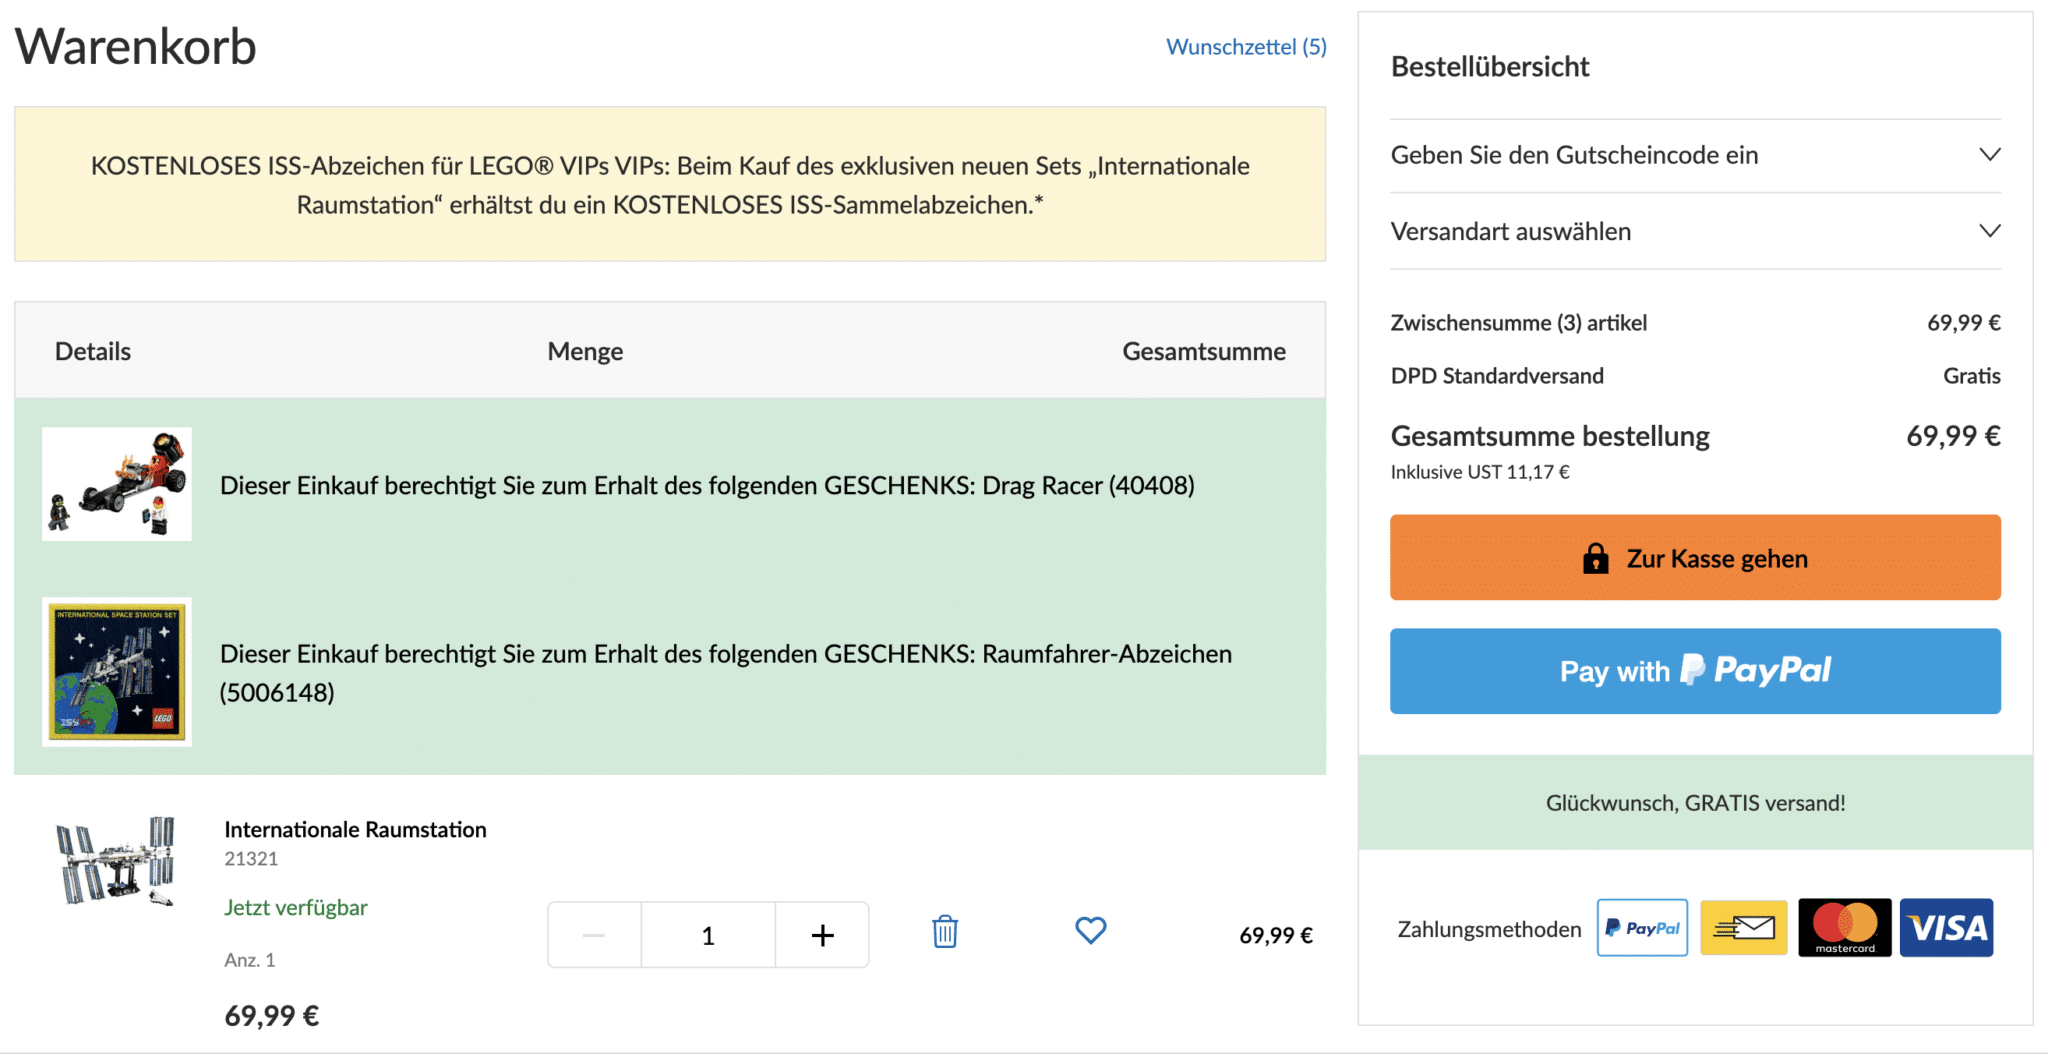The image size is (2048, 1054).
Task: Click the ISS-Abzeichen VIP promo banner
Action: point(670,184)
